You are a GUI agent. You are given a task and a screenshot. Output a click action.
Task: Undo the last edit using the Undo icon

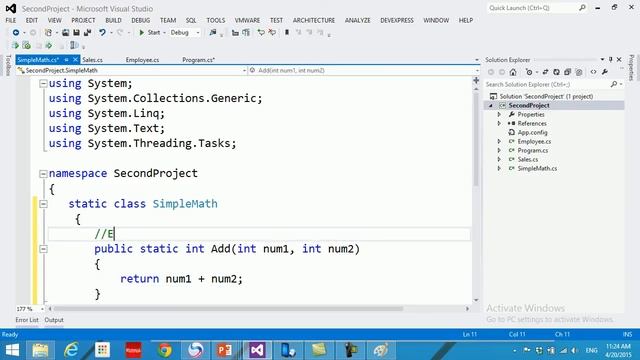coord(102,32)
